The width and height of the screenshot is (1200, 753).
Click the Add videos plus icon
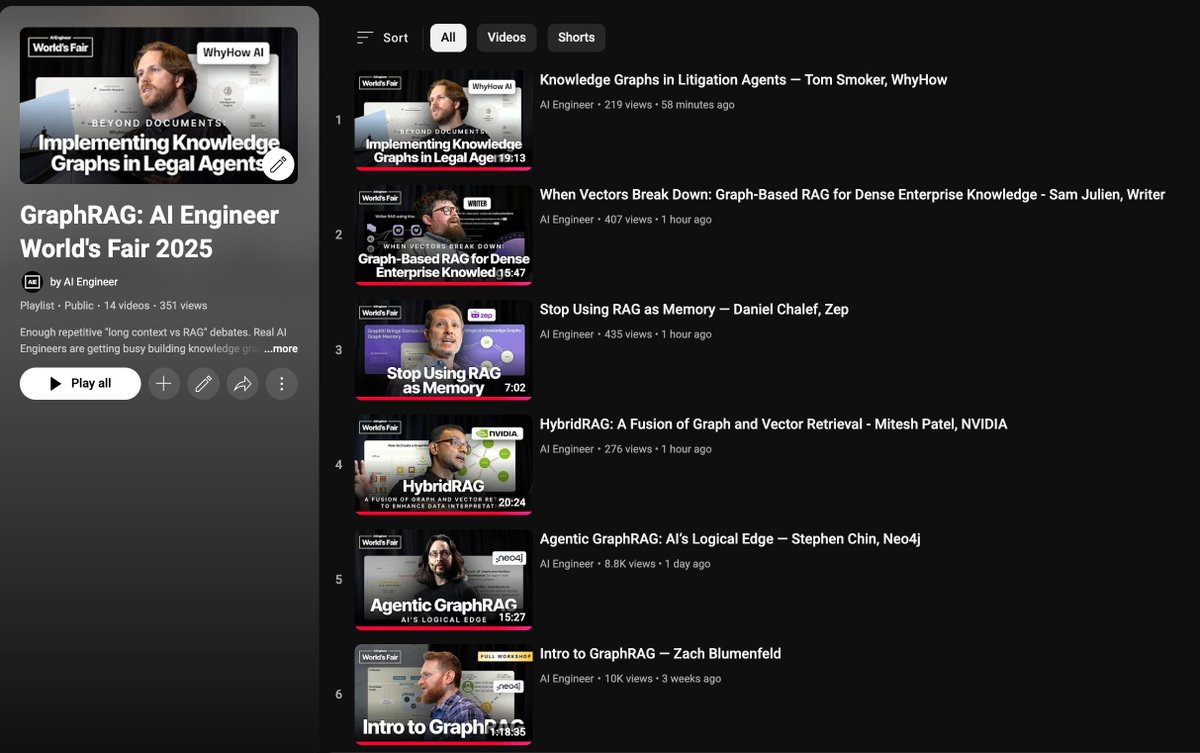pos(164,383)
